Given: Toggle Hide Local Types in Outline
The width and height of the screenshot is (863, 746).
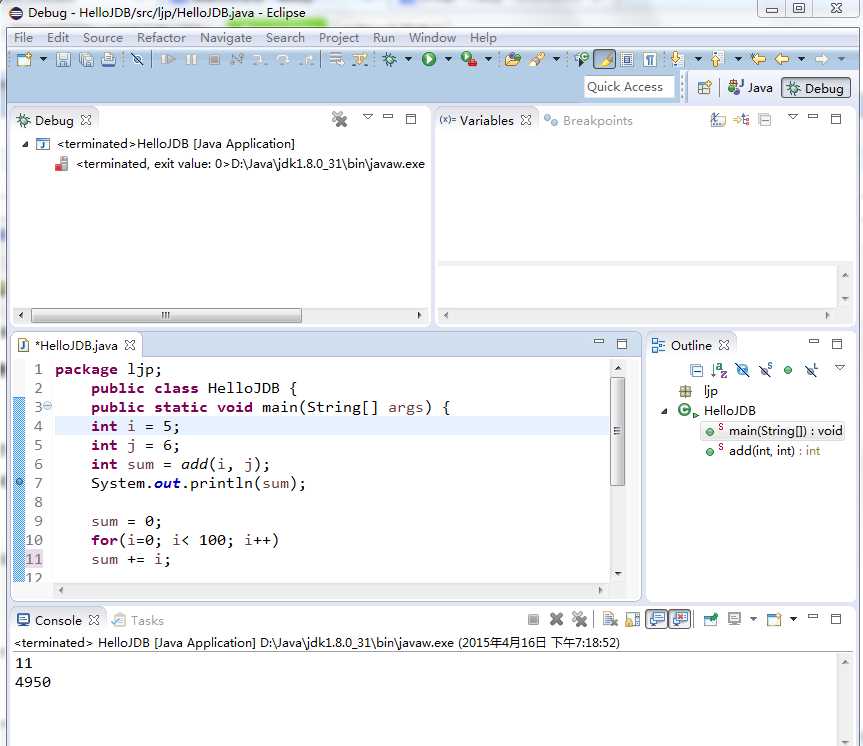Looking at the screenshot, I should pos(811,370).
